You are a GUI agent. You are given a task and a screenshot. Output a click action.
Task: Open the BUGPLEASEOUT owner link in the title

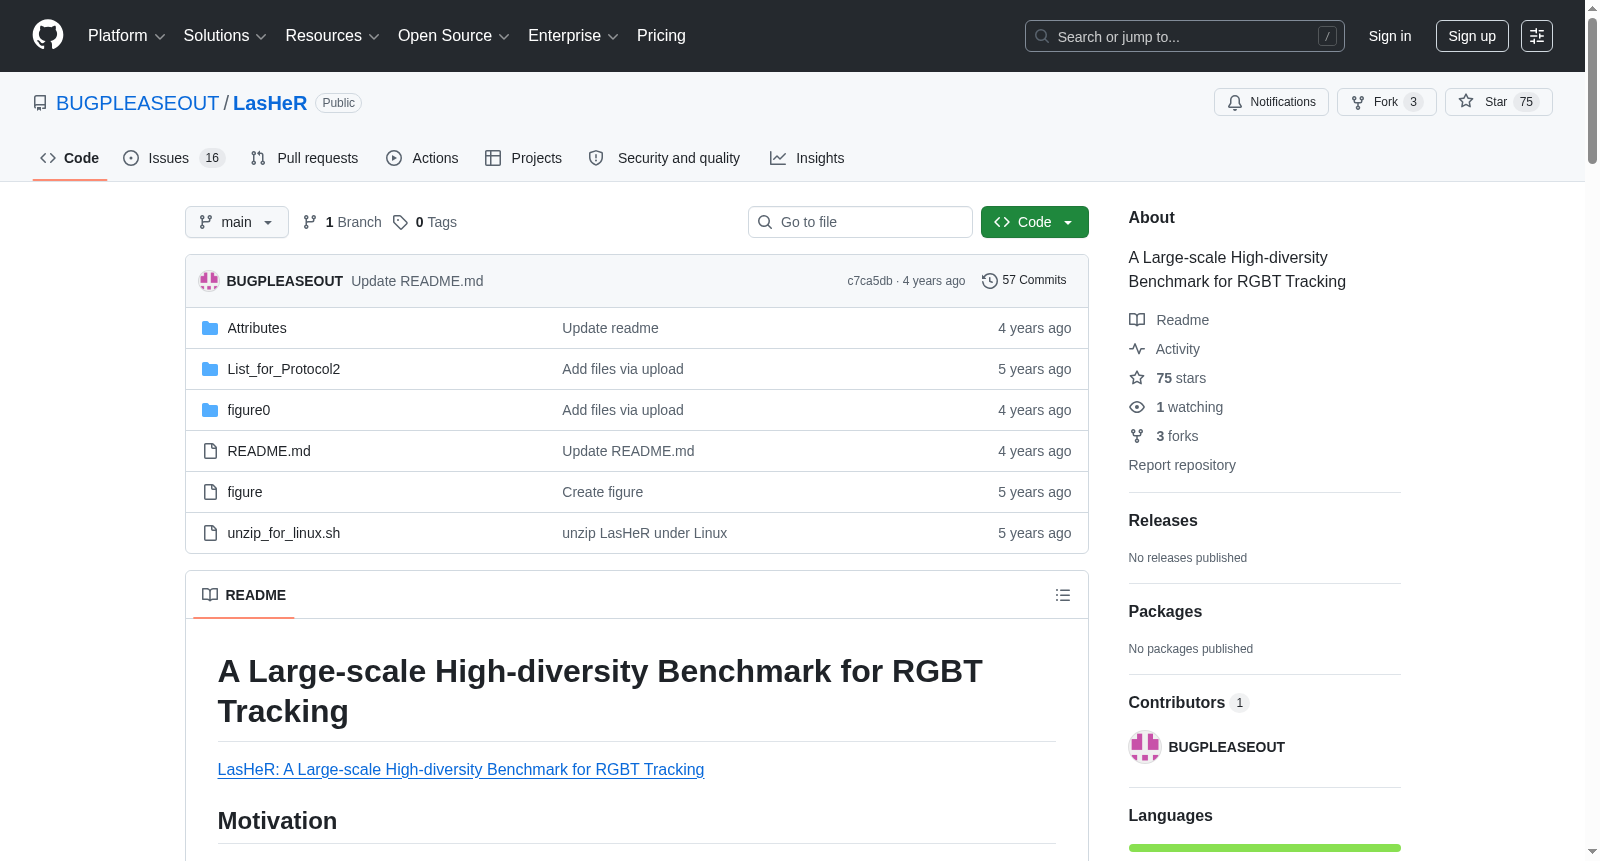coord(137,103)
